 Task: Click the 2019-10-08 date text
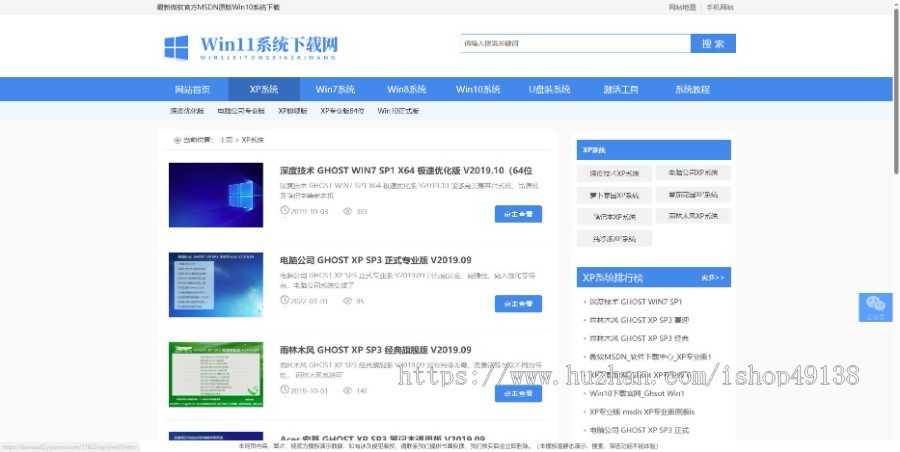(x=309, y=211)
